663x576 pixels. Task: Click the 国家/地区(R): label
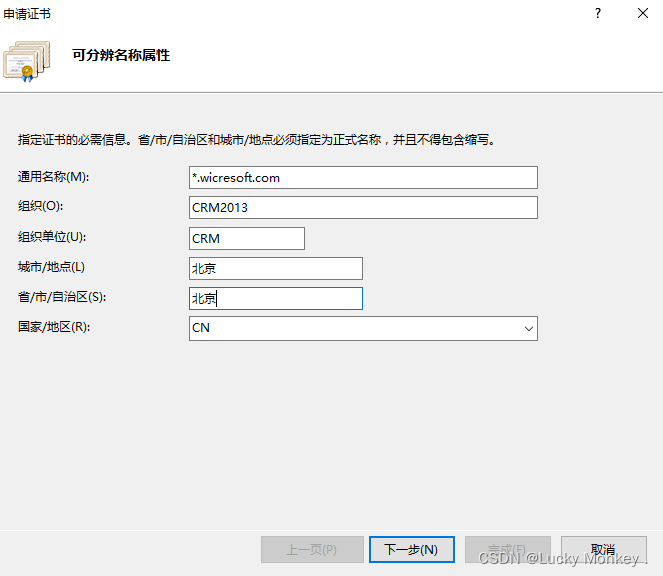pos(54,327)
